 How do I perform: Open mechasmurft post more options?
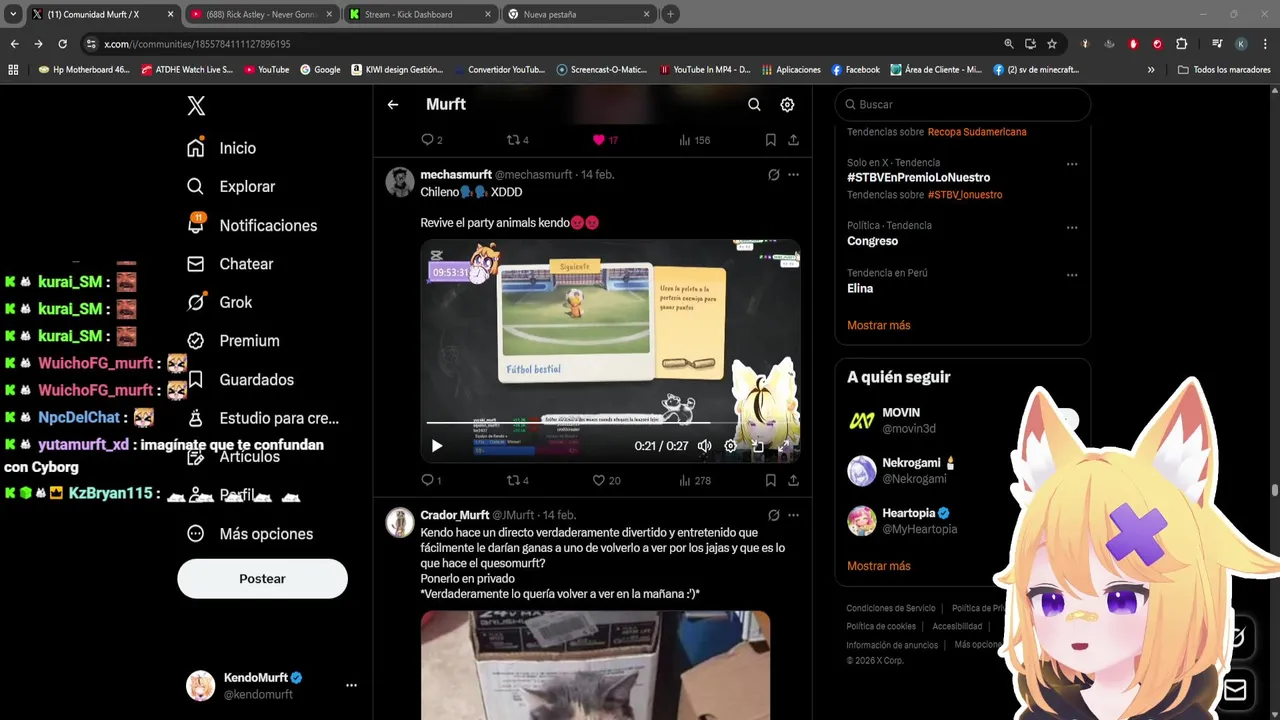[793, 174]
